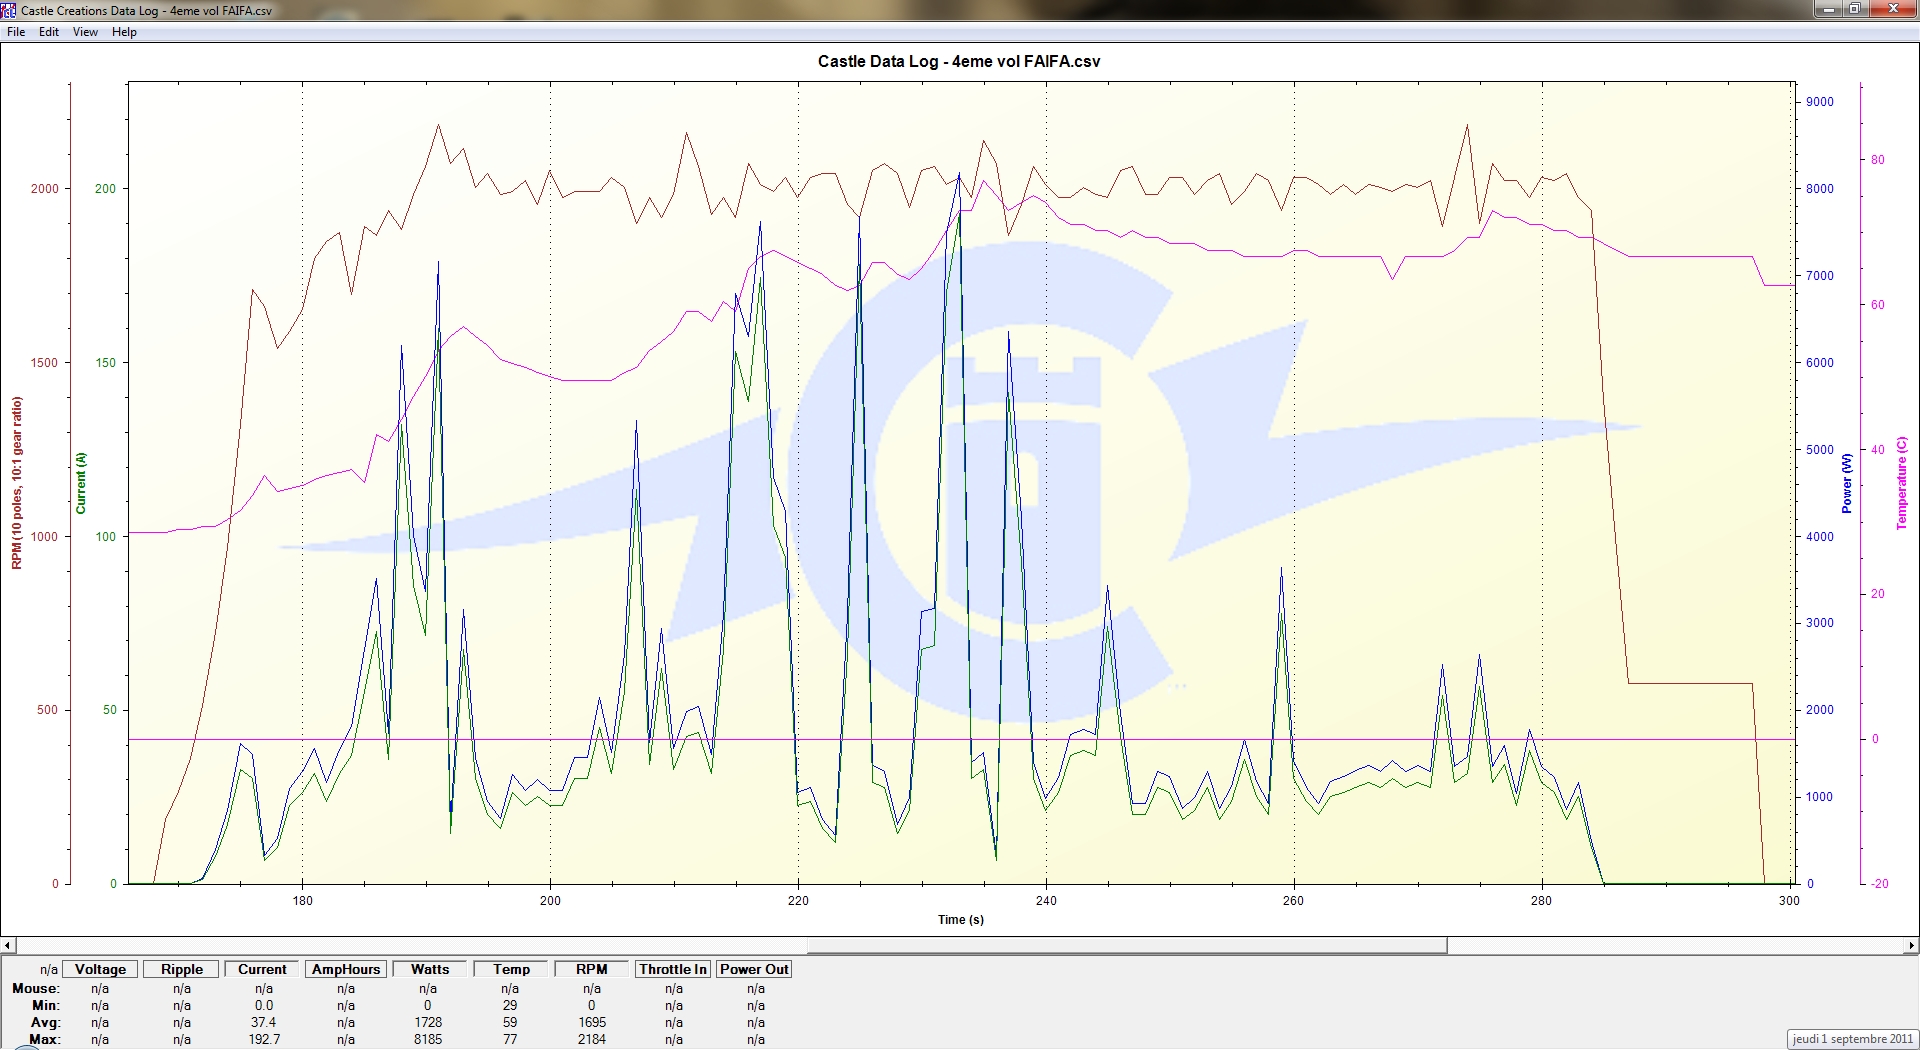Image resolution: width=1920 pixels, height=1050 pixels.
Task: Click the 240 tick on time axis
Action: point(1046,901)
